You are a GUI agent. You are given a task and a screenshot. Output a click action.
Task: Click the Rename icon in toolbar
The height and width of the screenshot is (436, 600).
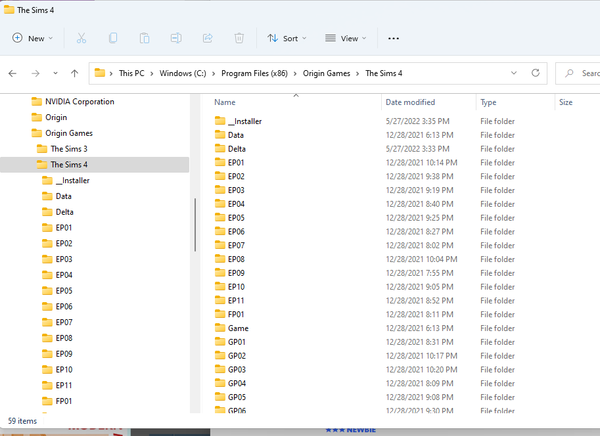pyautogui.click(x=176, y=38)
